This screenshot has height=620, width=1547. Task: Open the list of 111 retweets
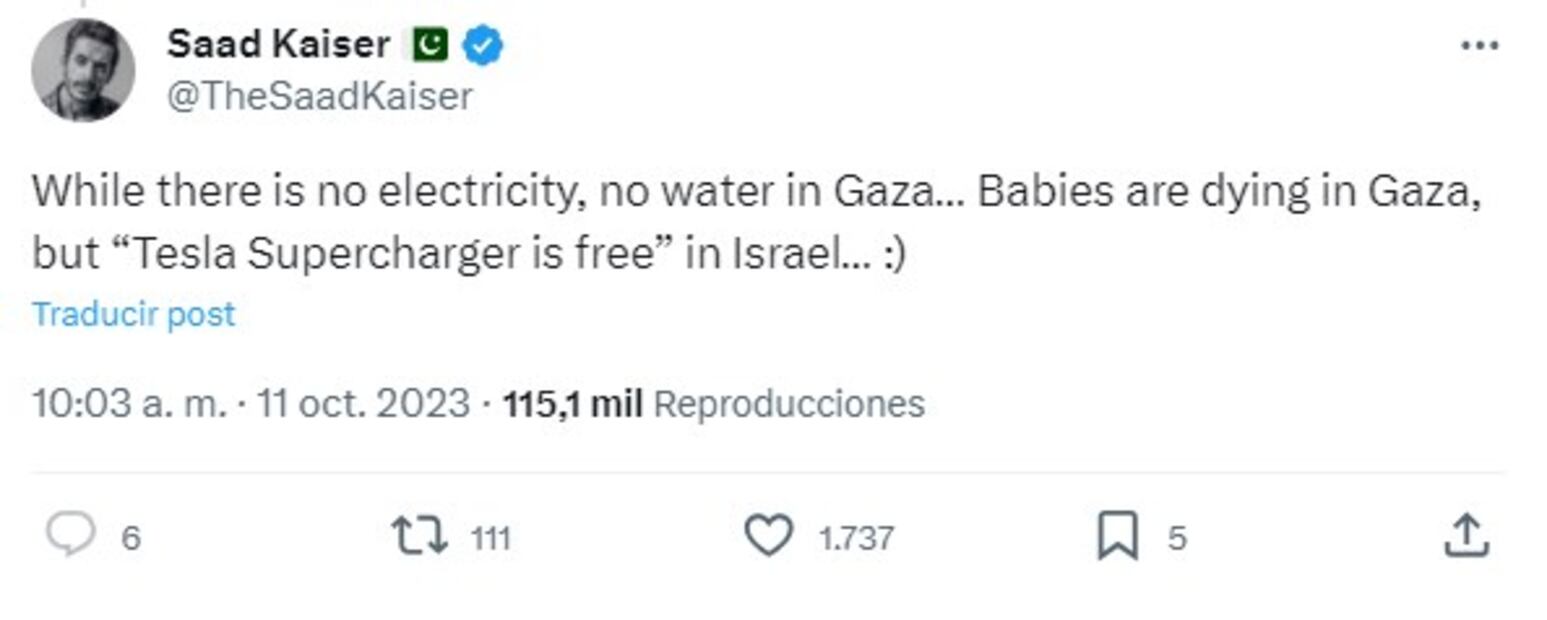[x=489, y=536]
